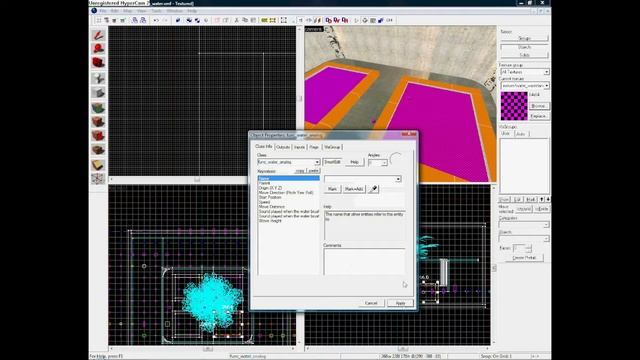Toggle the SmartEdit button
This screenshot has width=640, height=360.
[333, 162]
